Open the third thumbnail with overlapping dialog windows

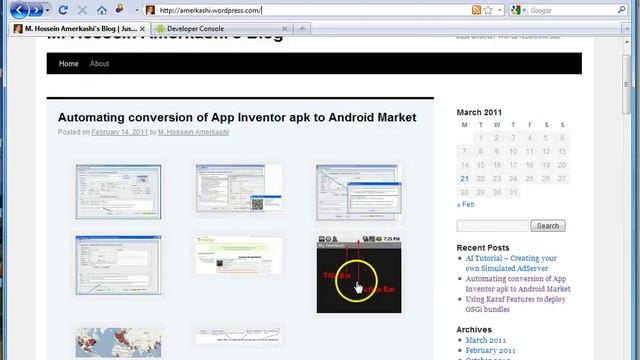359,192
